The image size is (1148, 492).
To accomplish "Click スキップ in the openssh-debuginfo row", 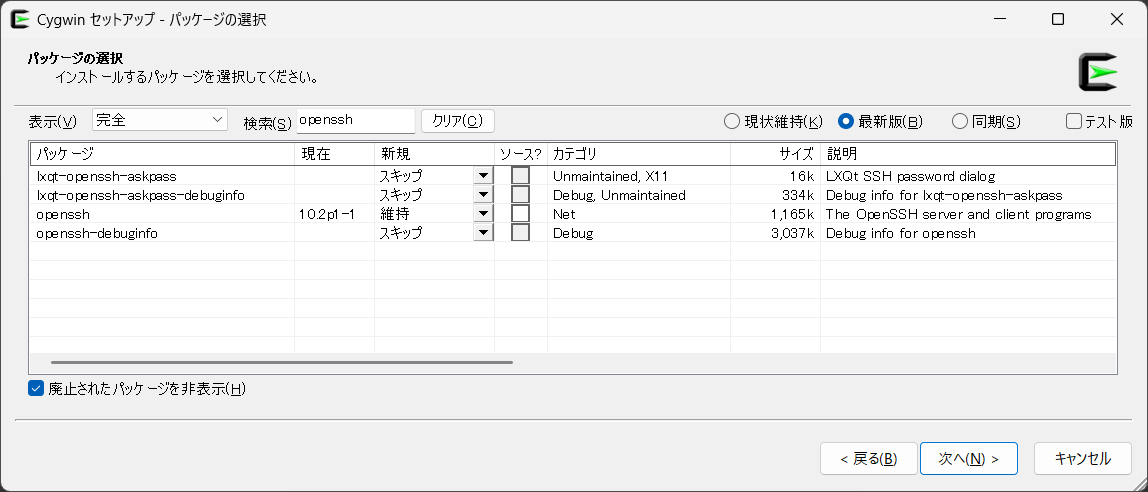I will point(400,234).
